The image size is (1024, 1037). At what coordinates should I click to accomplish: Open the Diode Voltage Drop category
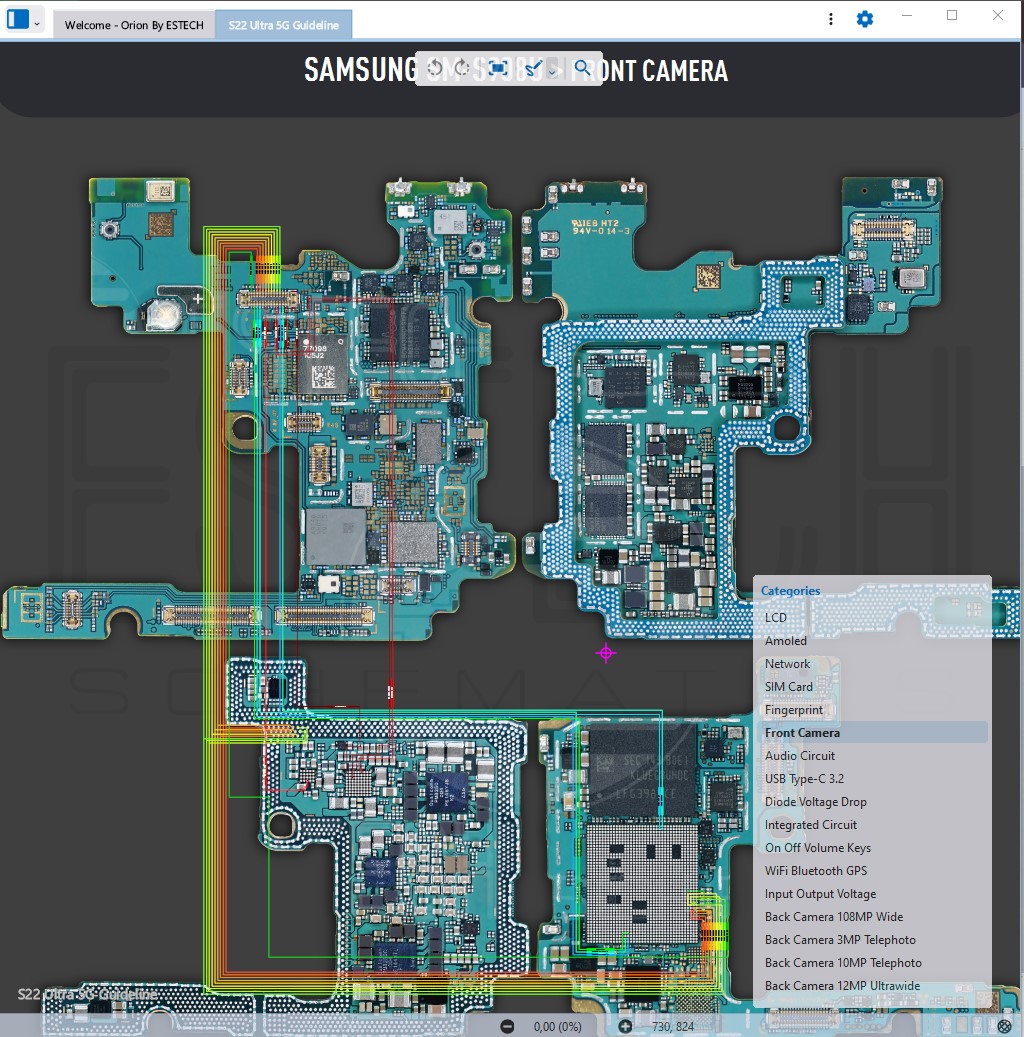815,802
